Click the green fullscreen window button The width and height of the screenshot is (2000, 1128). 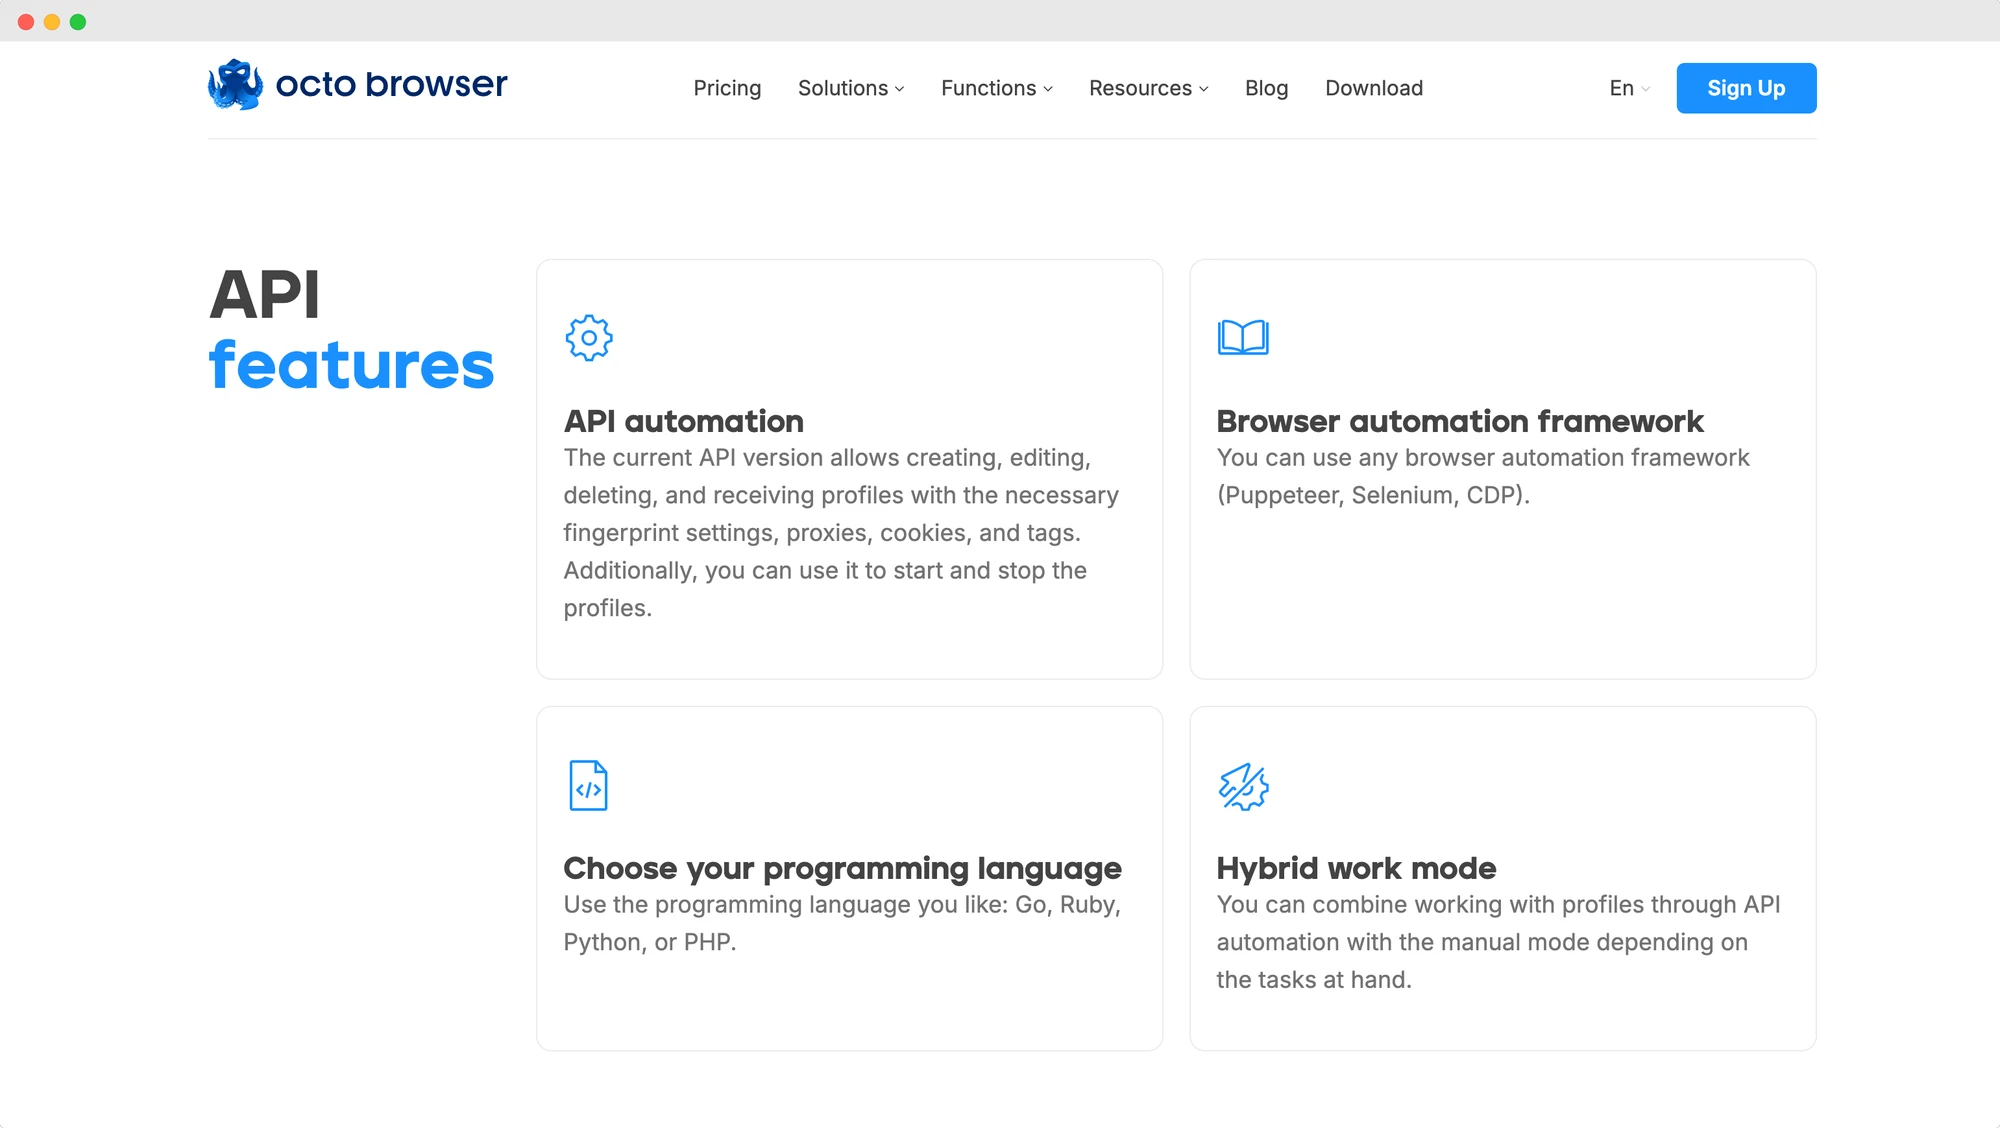[78, 22]
